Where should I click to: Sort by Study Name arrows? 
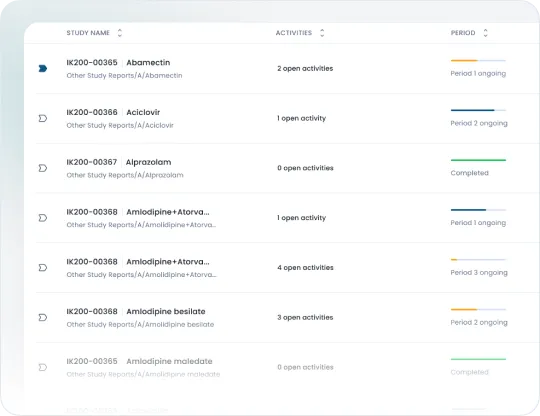(x=120, y=33)
